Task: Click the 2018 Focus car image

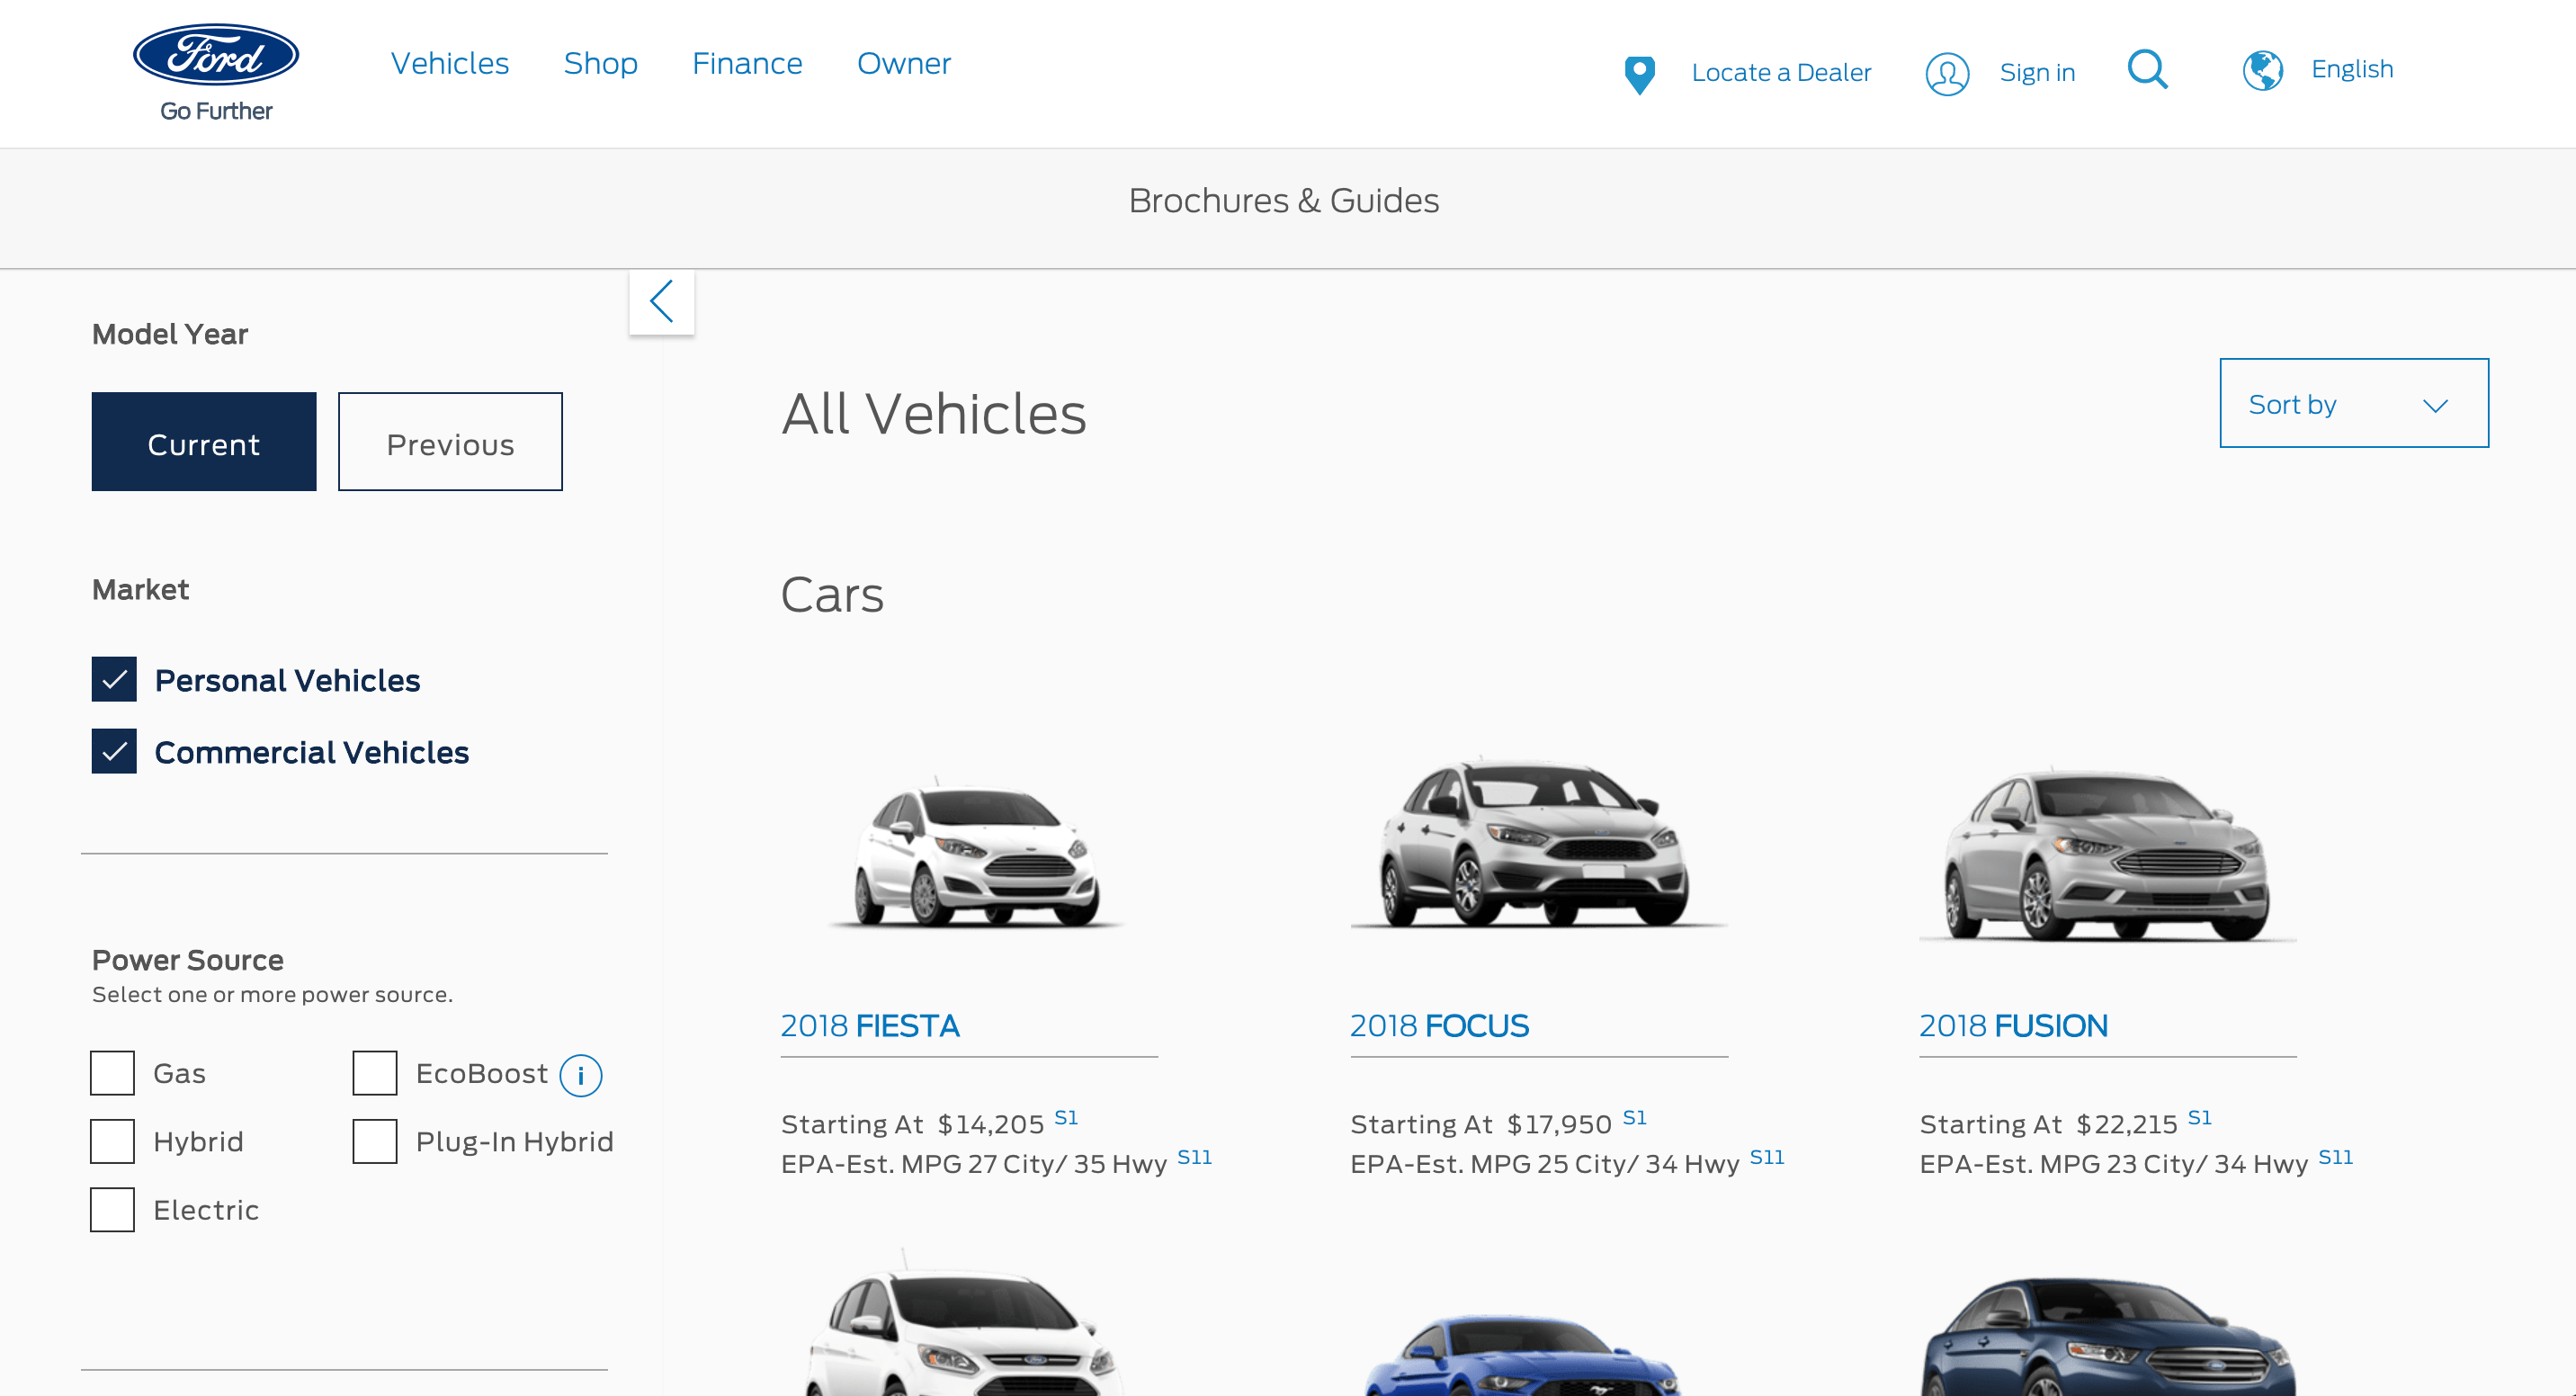Action: [1537, 845]
